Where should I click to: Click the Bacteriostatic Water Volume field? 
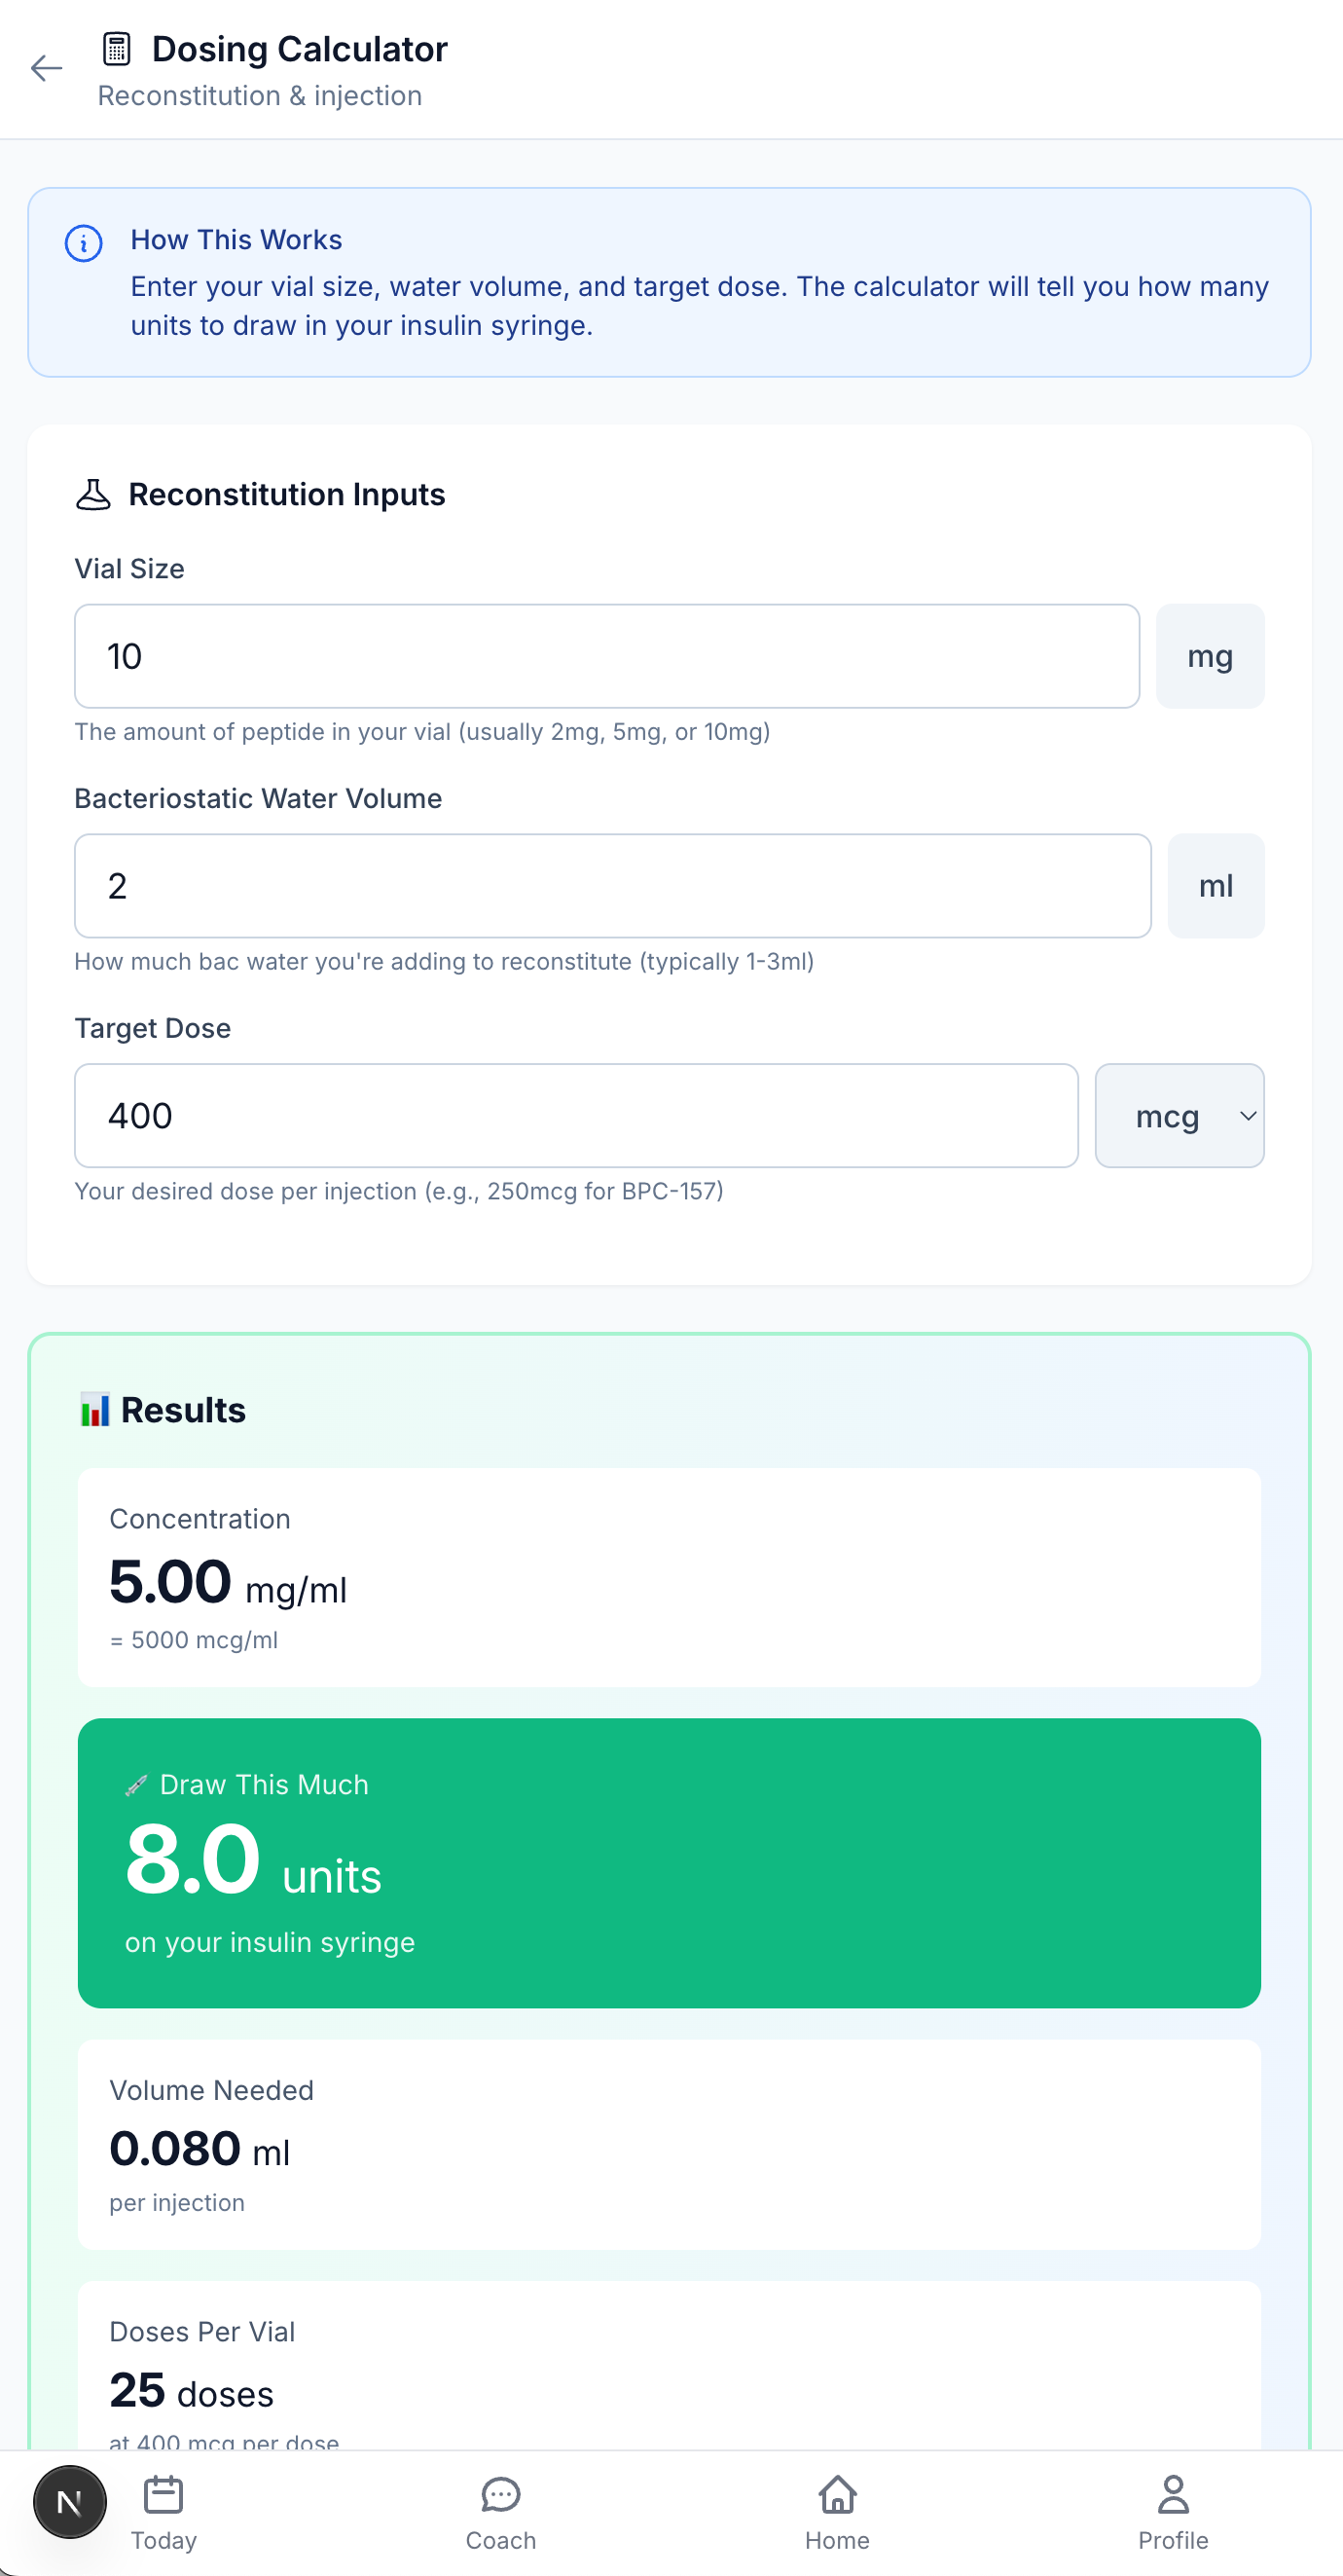612,886
